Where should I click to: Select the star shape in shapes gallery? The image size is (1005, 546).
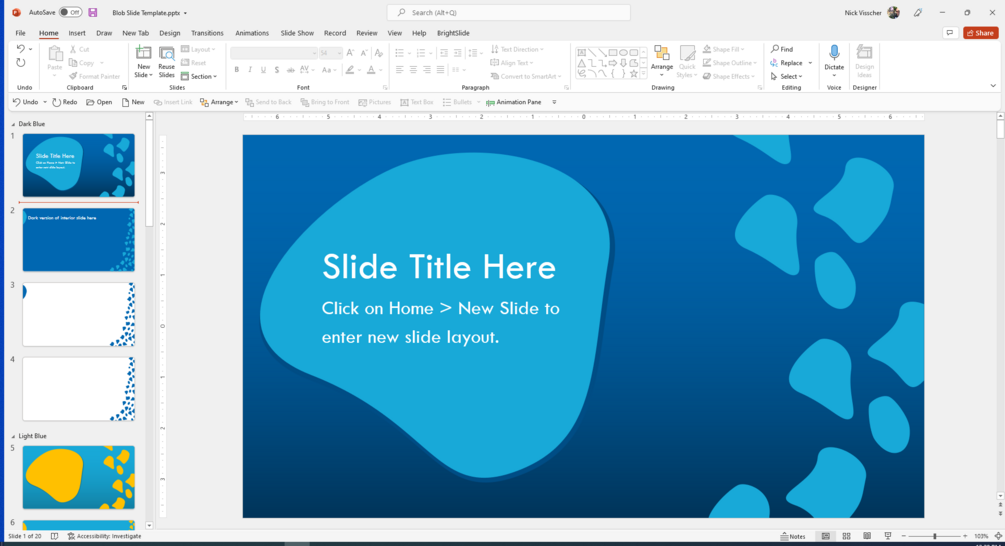633,74
